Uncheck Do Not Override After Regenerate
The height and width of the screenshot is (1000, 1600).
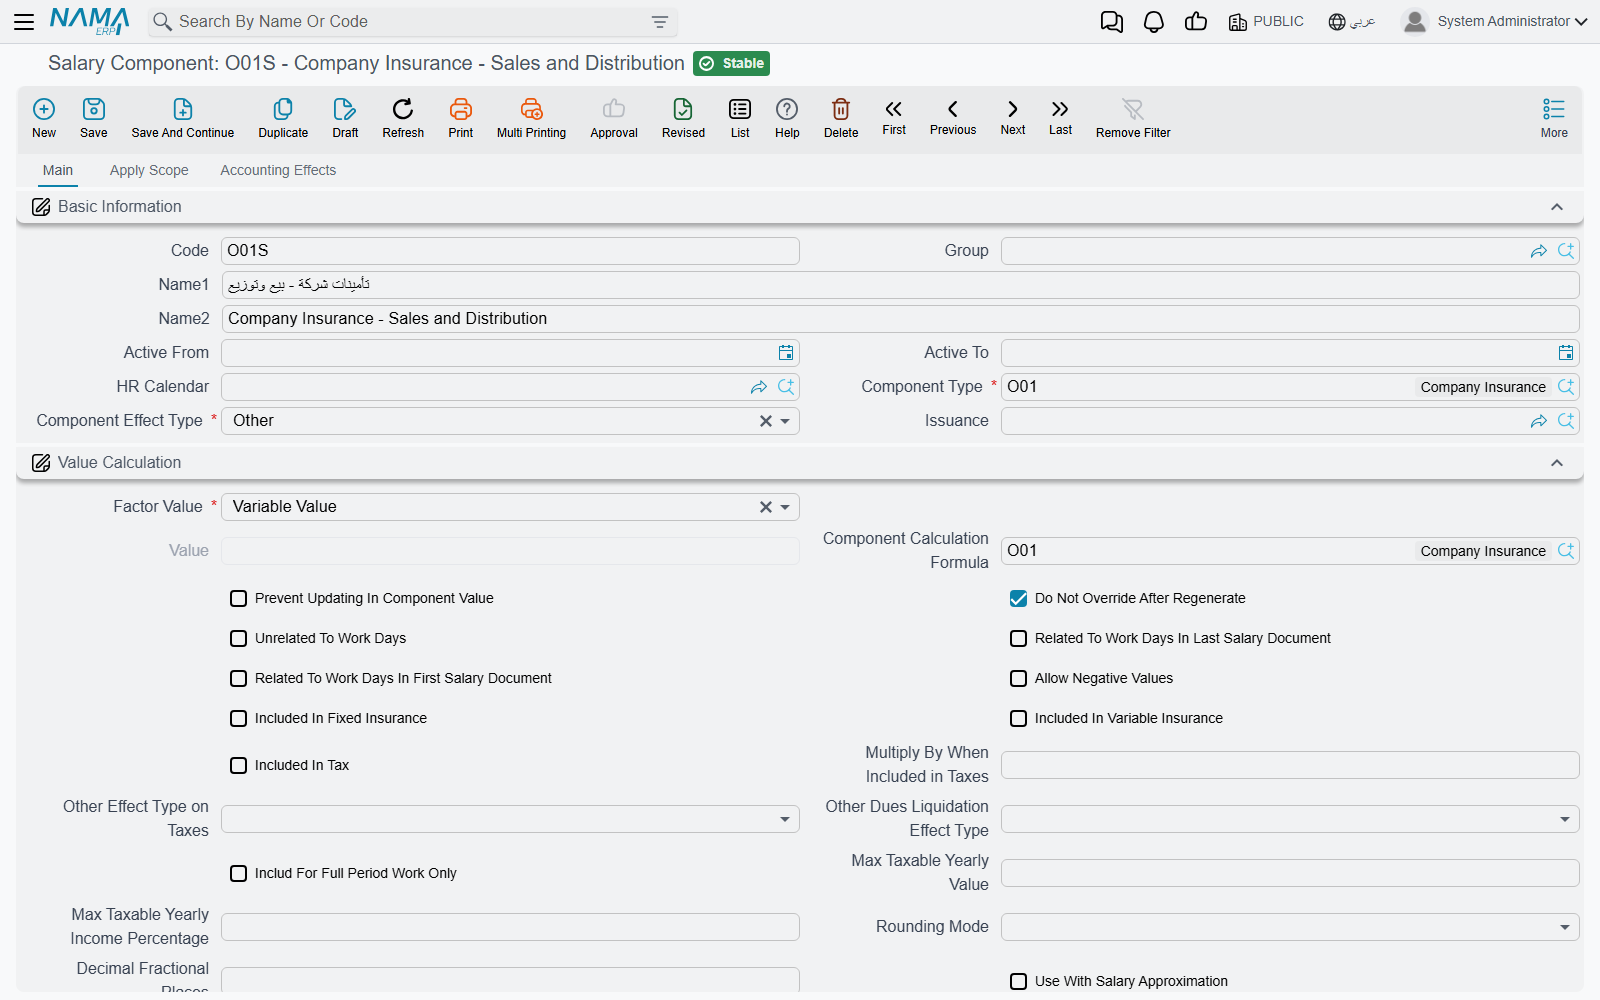[x=1019, y=599]
